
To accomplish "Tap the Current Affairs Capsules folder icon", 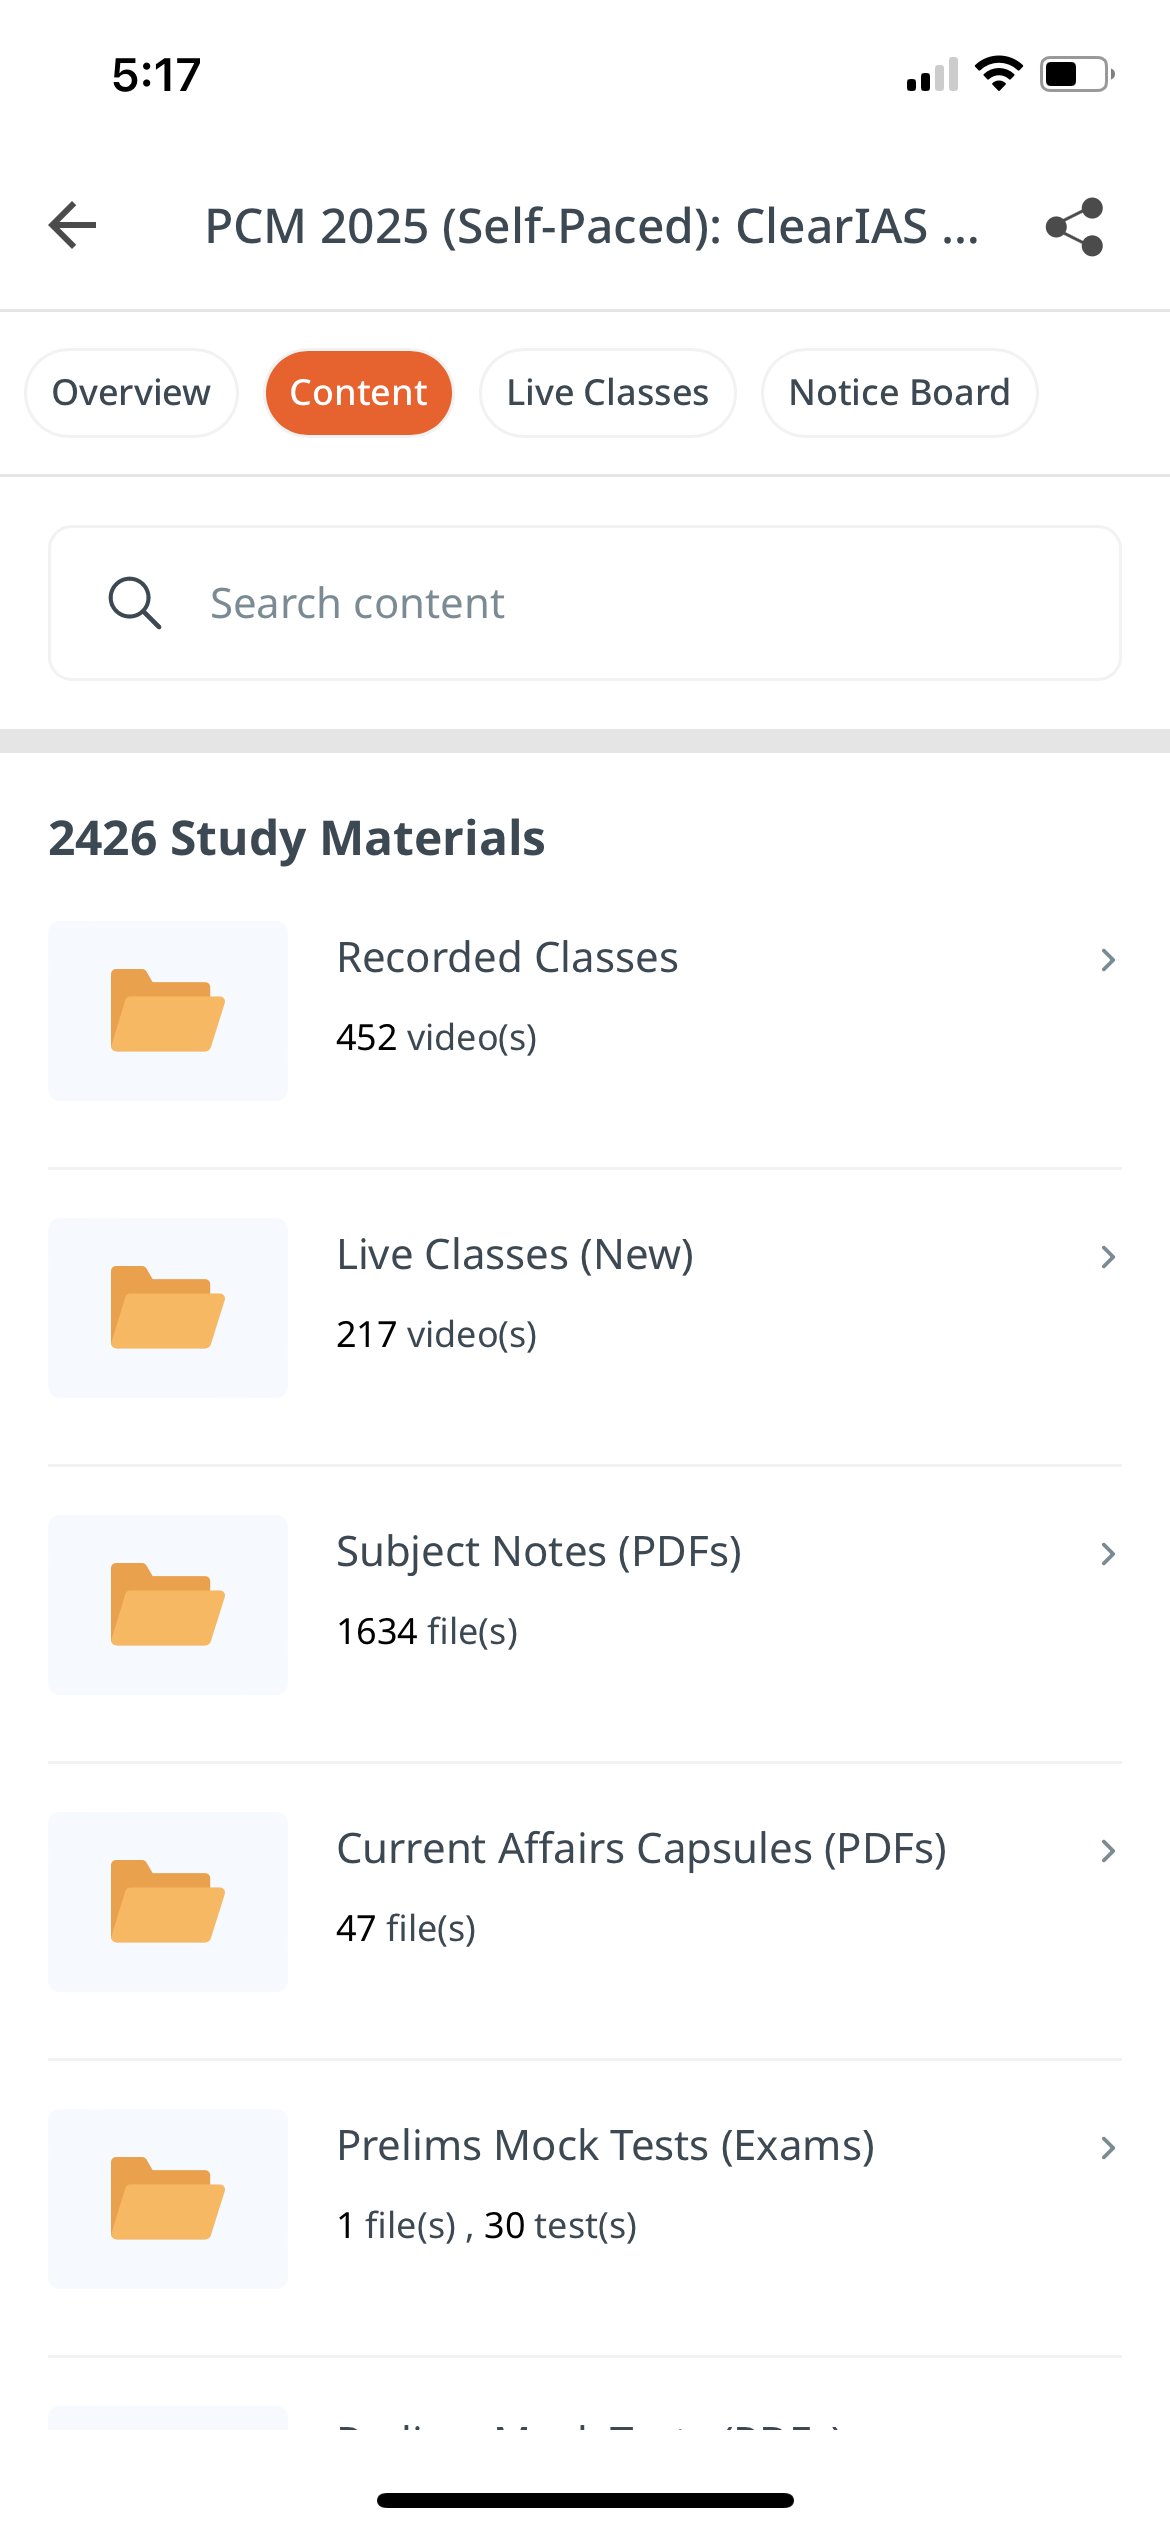I will click(168, 1902).
